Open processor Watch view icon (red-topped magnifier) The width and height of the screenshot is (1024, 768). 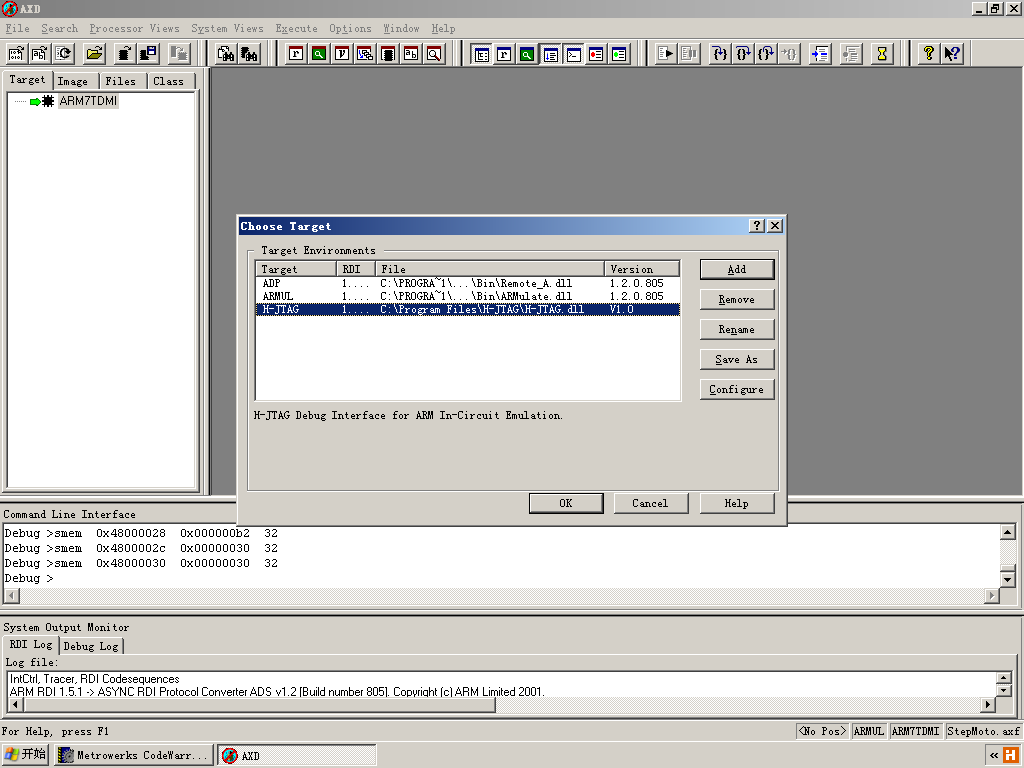coord(319,54)
